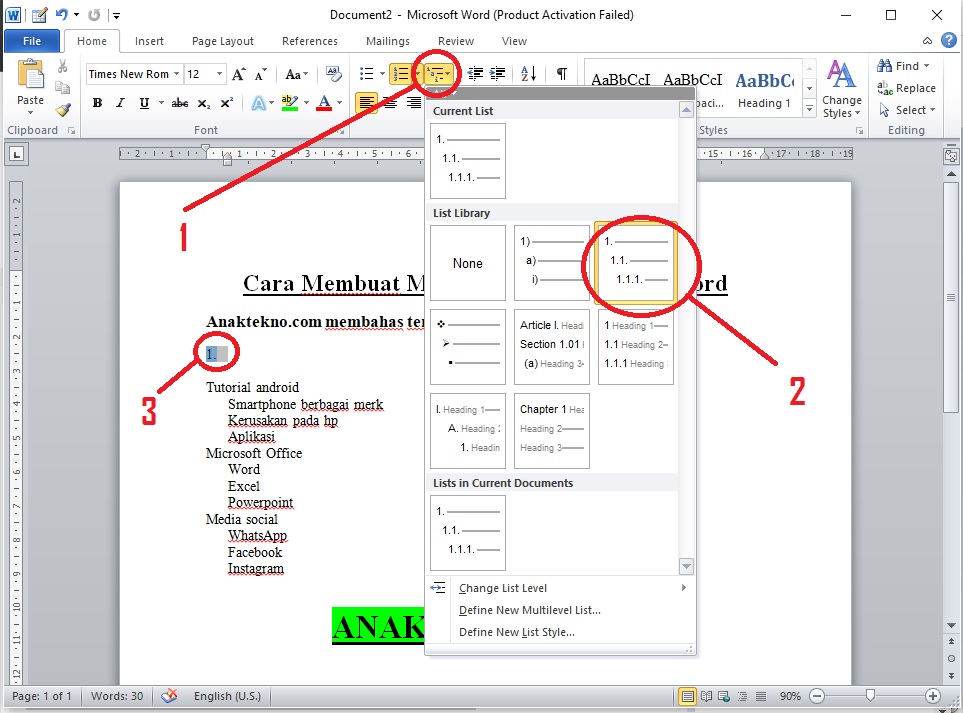Click the Redo icon in title bar
Image resolution: width=963 pixels, height=713 pixels.
(94, 15)
